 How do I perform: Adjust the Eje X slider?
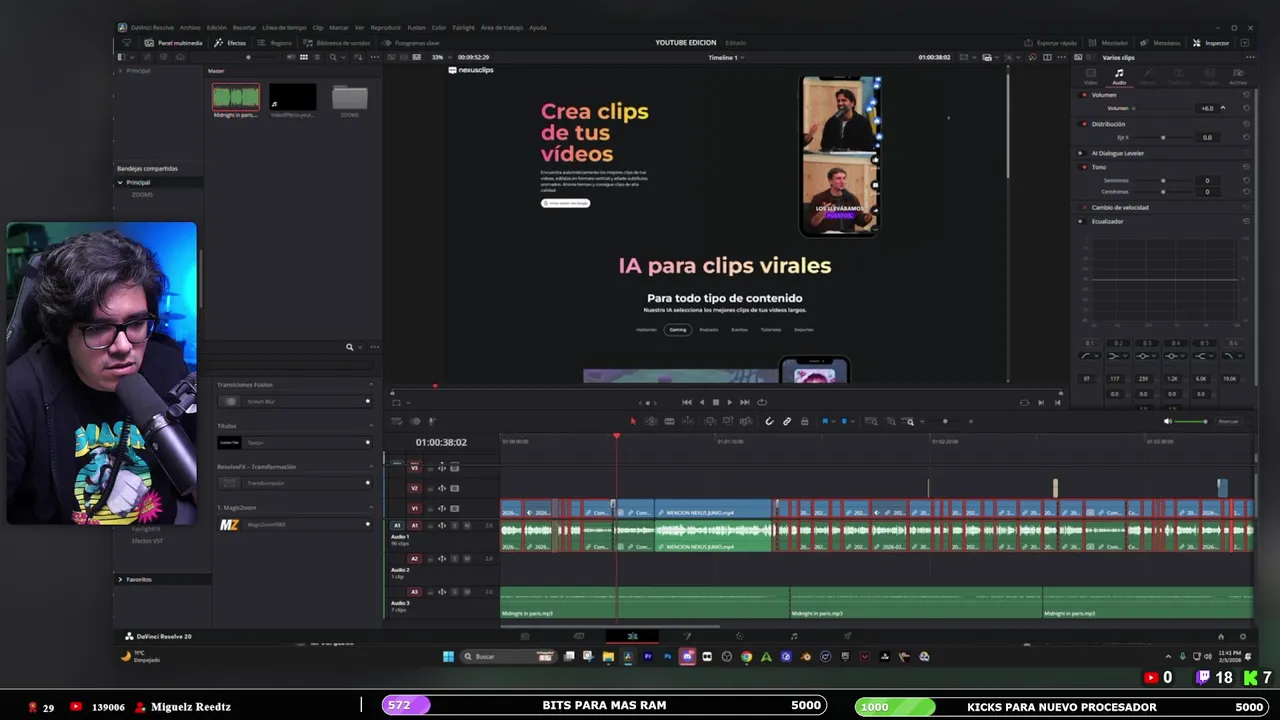click(1162, 137)
